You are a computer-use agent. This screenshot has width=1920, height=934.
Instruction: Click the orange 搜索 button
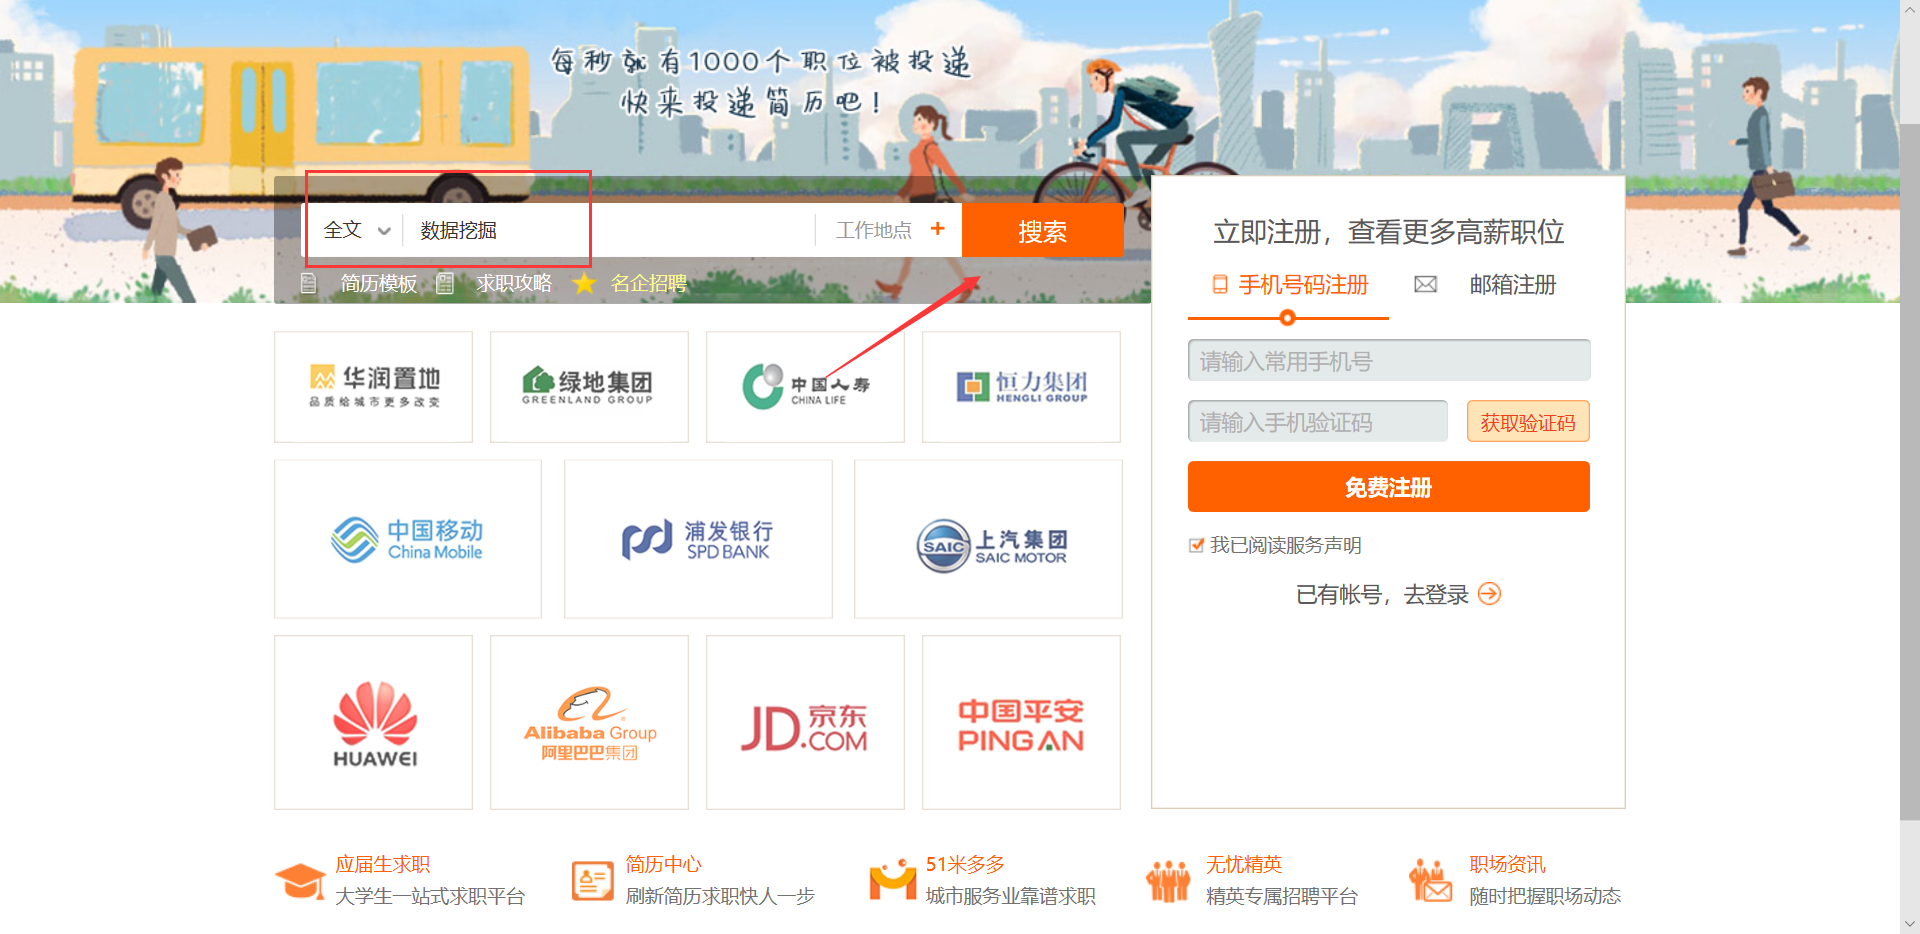[x=1042, y=231]
